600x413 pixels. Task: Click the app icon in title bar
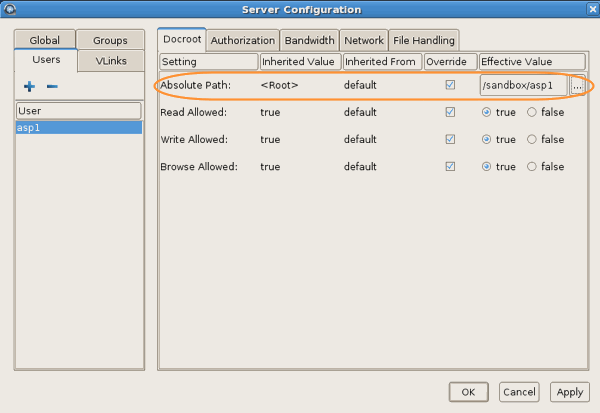[10, 9]
